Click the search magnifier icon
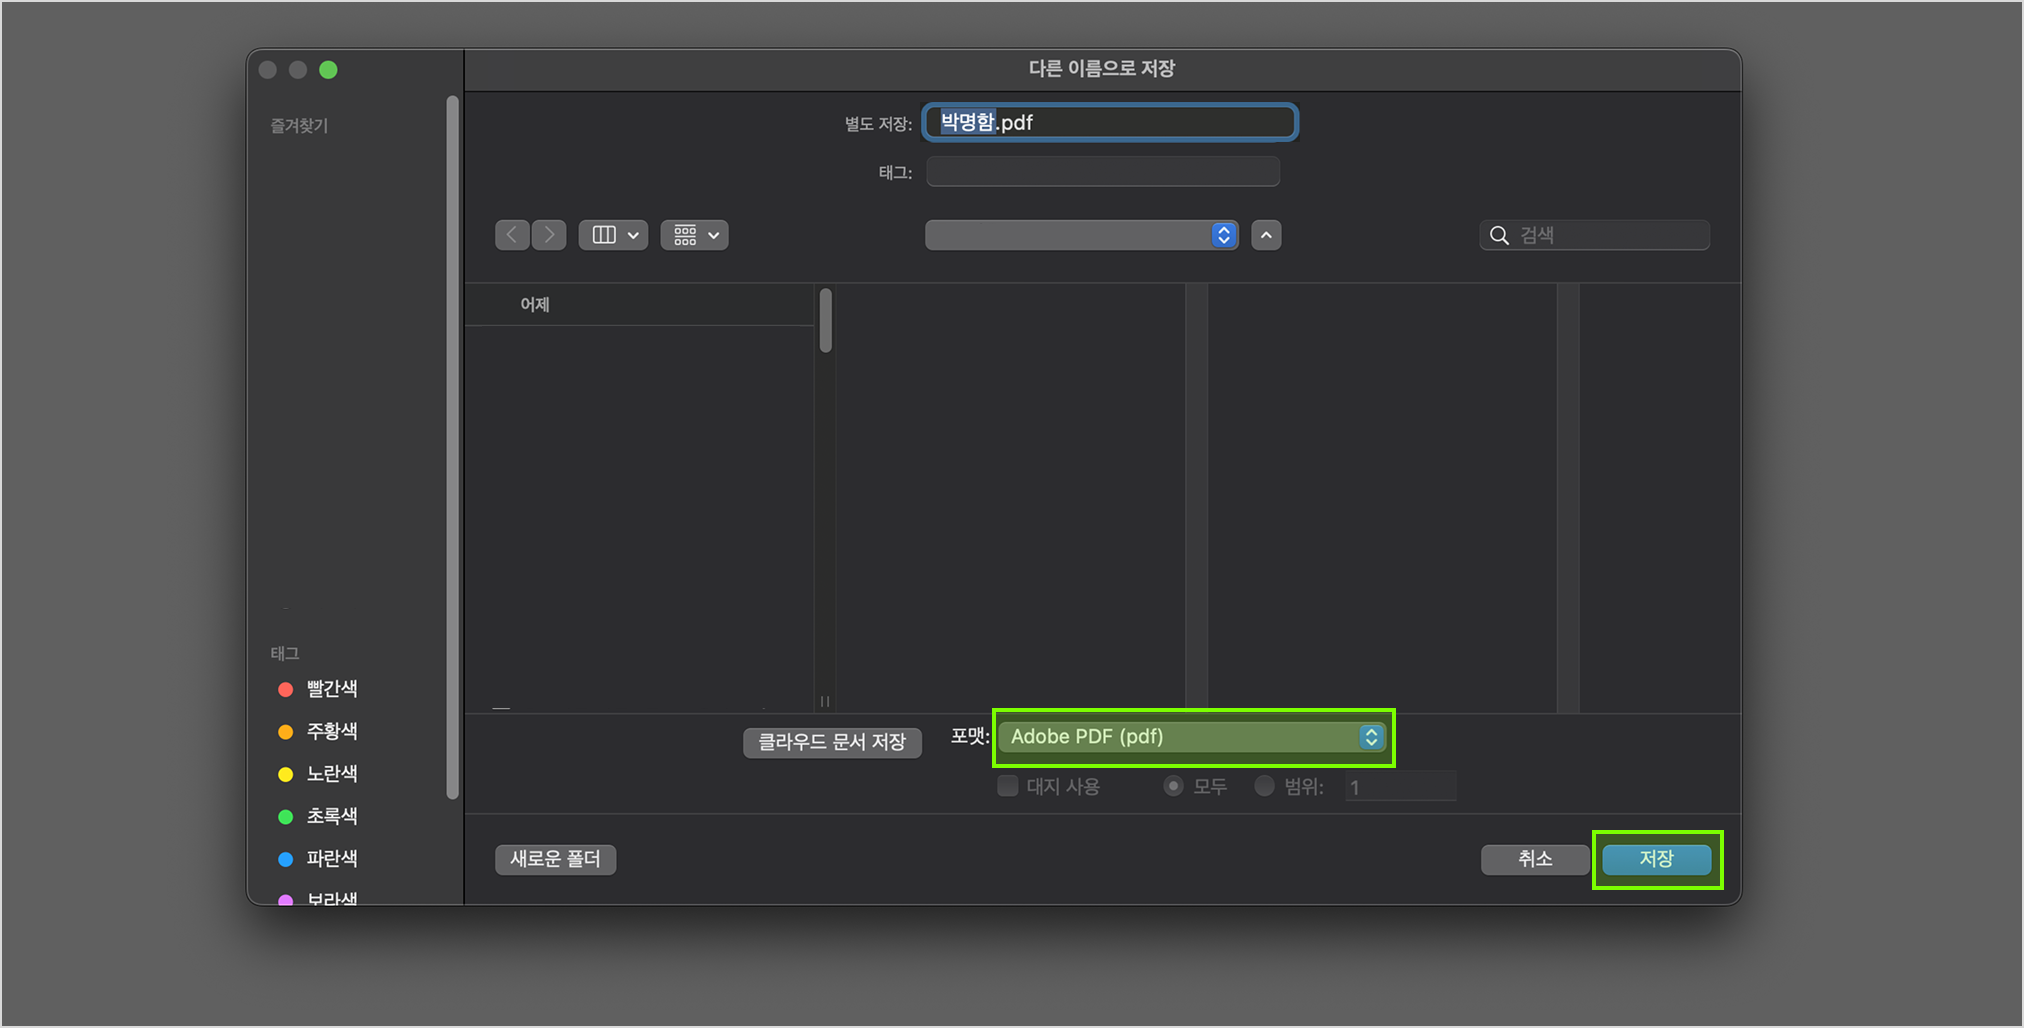 [x=1499, y=235]
